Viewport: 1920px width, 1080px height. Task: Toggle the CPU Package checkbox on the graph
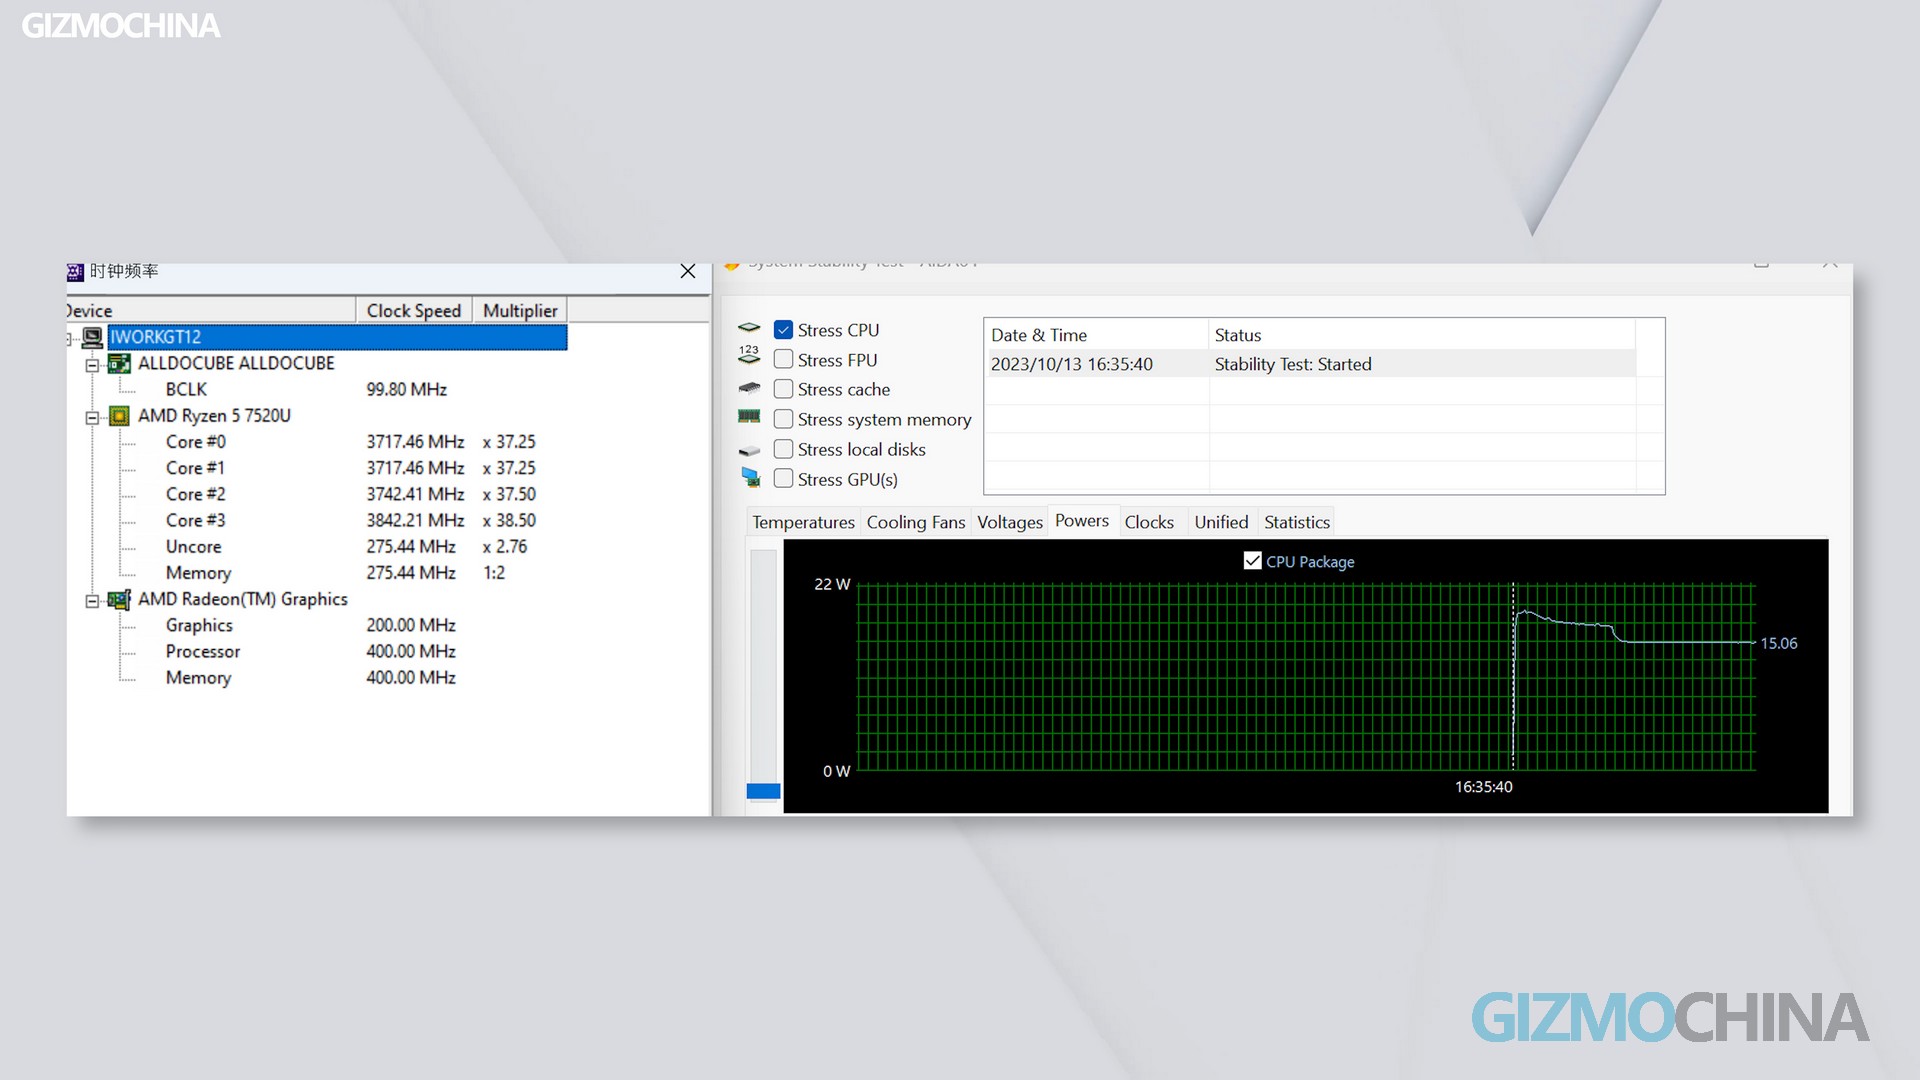(1253, 561)
